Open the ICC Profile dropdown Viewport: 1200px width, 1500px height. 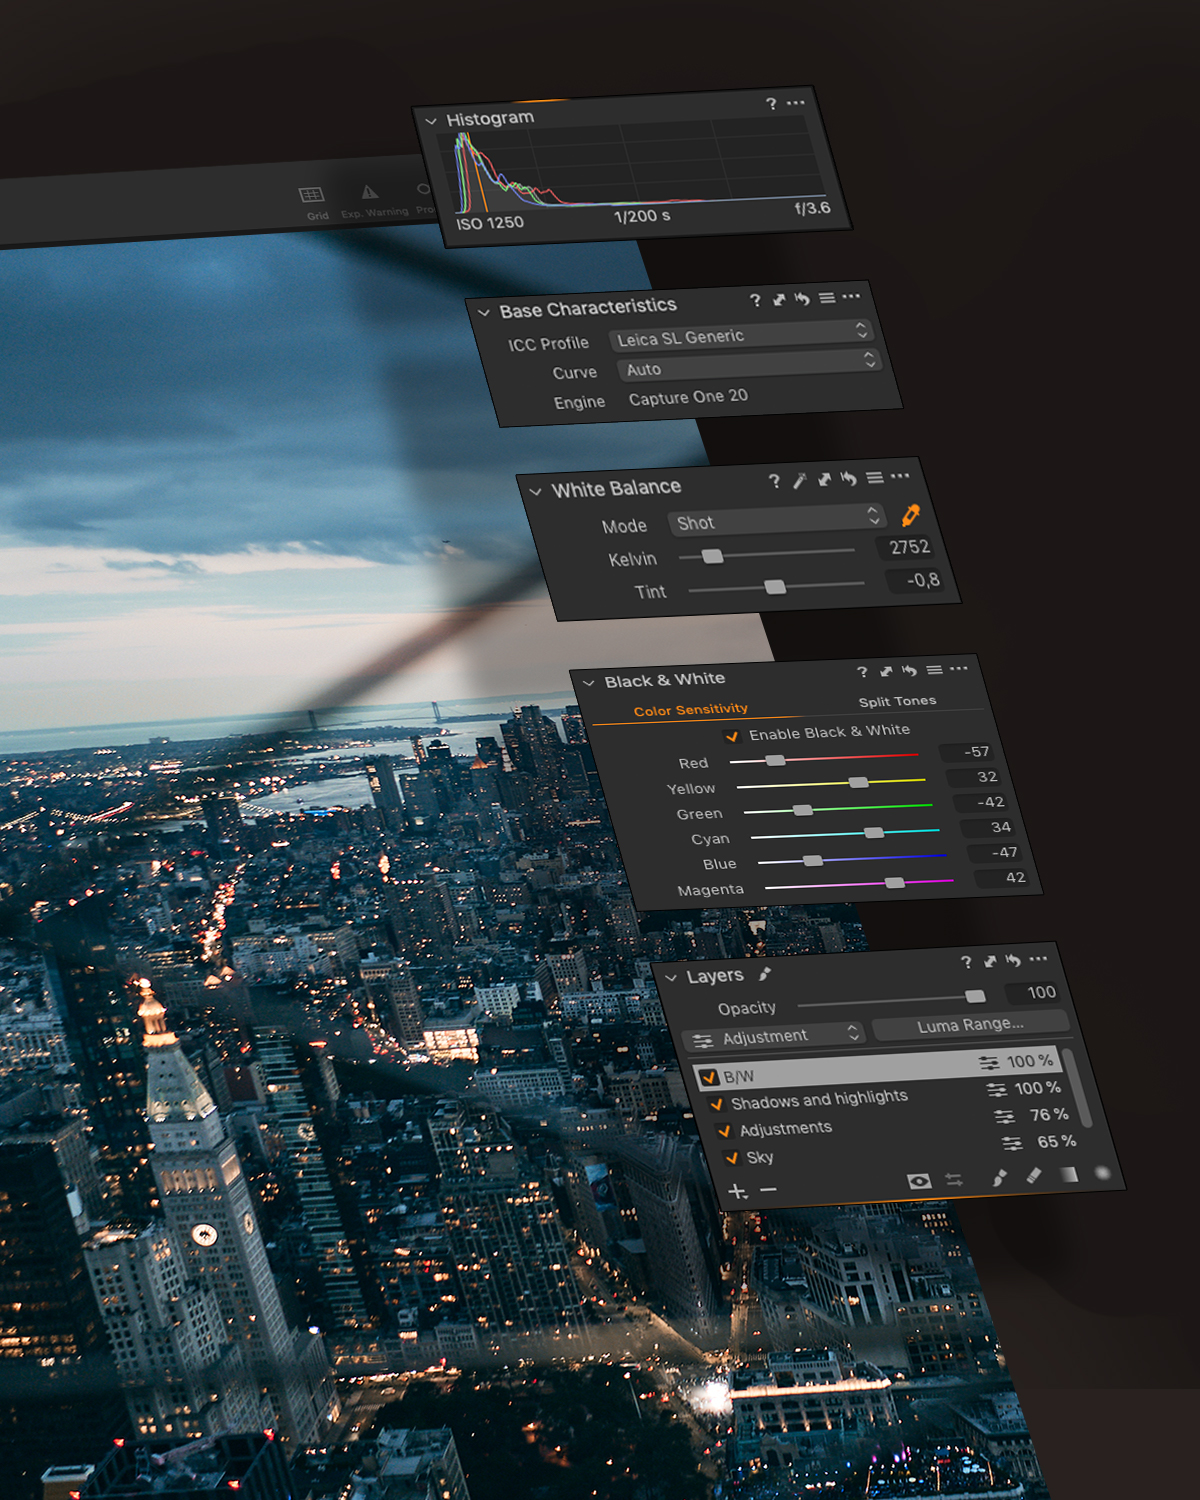[741, 335]
